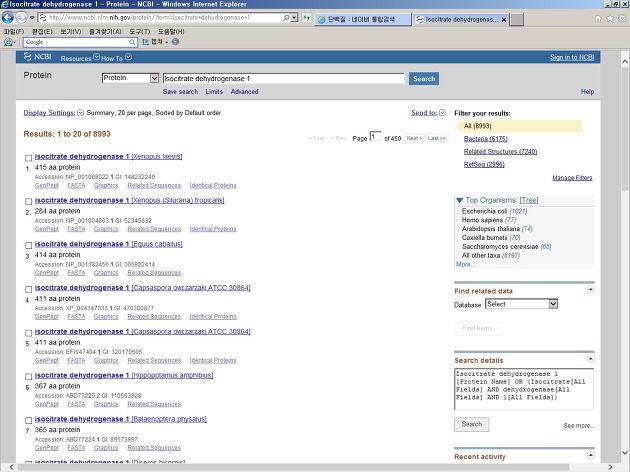Open Graphics for the Equus caballus result
630x472 pixels.
coord(106,273)
